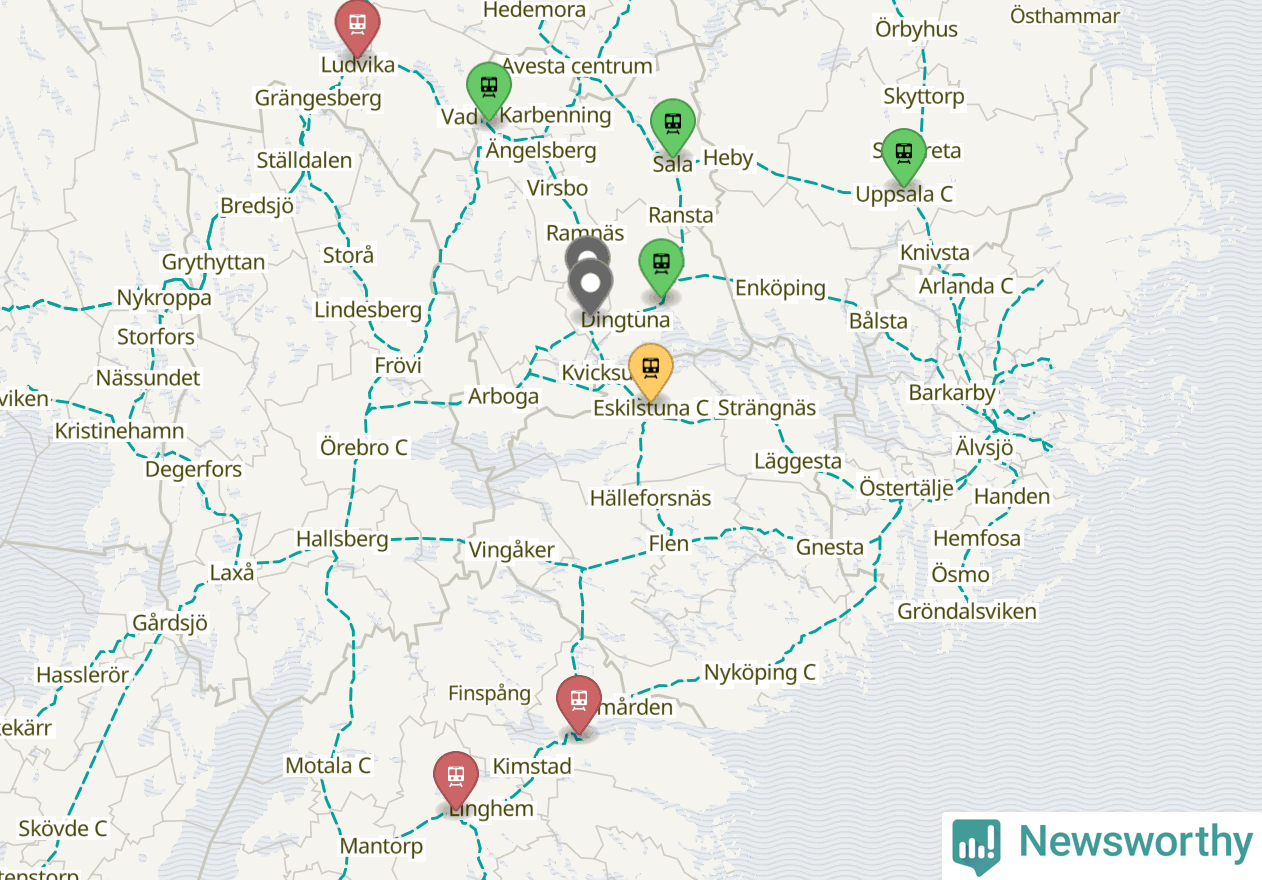The image size is (1262, 880).
Task: Select the Hallsberg station label
Action: coord(342,539)
